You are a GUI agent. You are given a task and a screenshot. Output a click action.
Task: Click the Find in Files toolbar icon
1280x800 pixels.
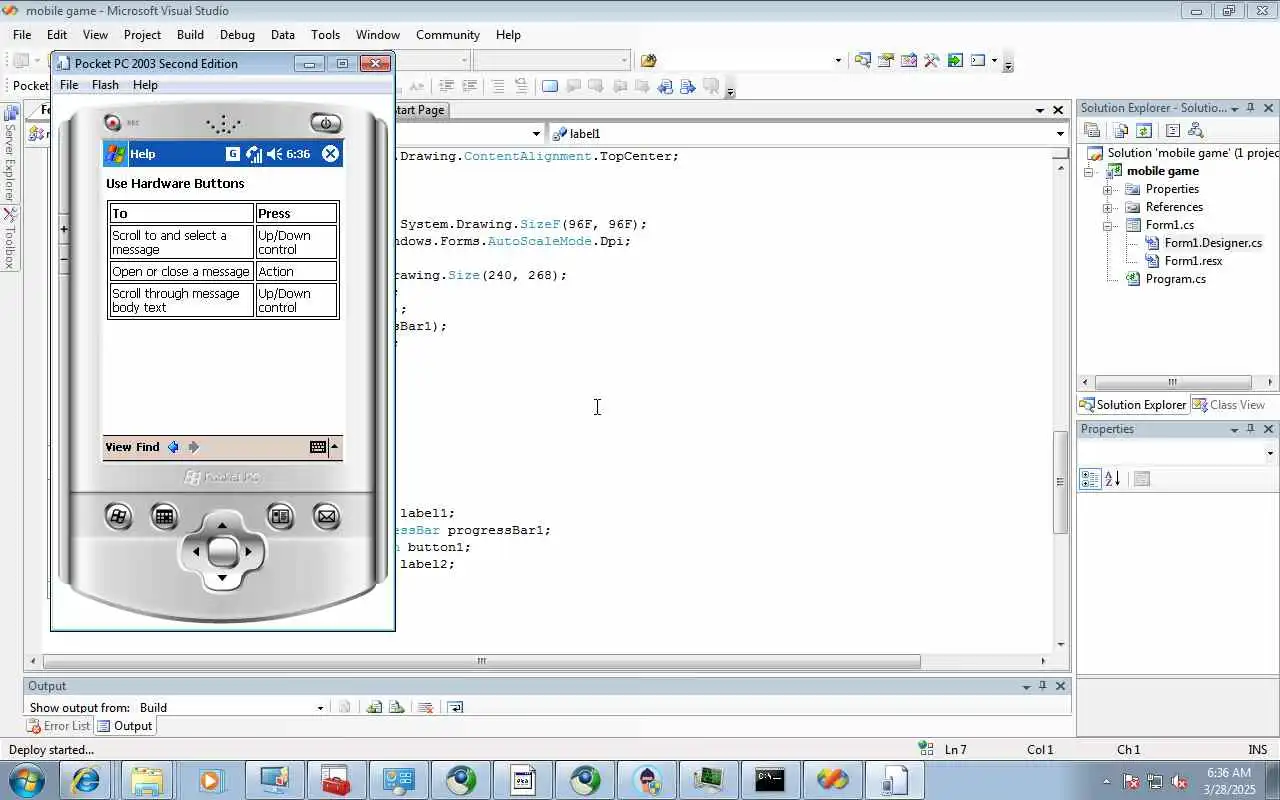(648, 60)
